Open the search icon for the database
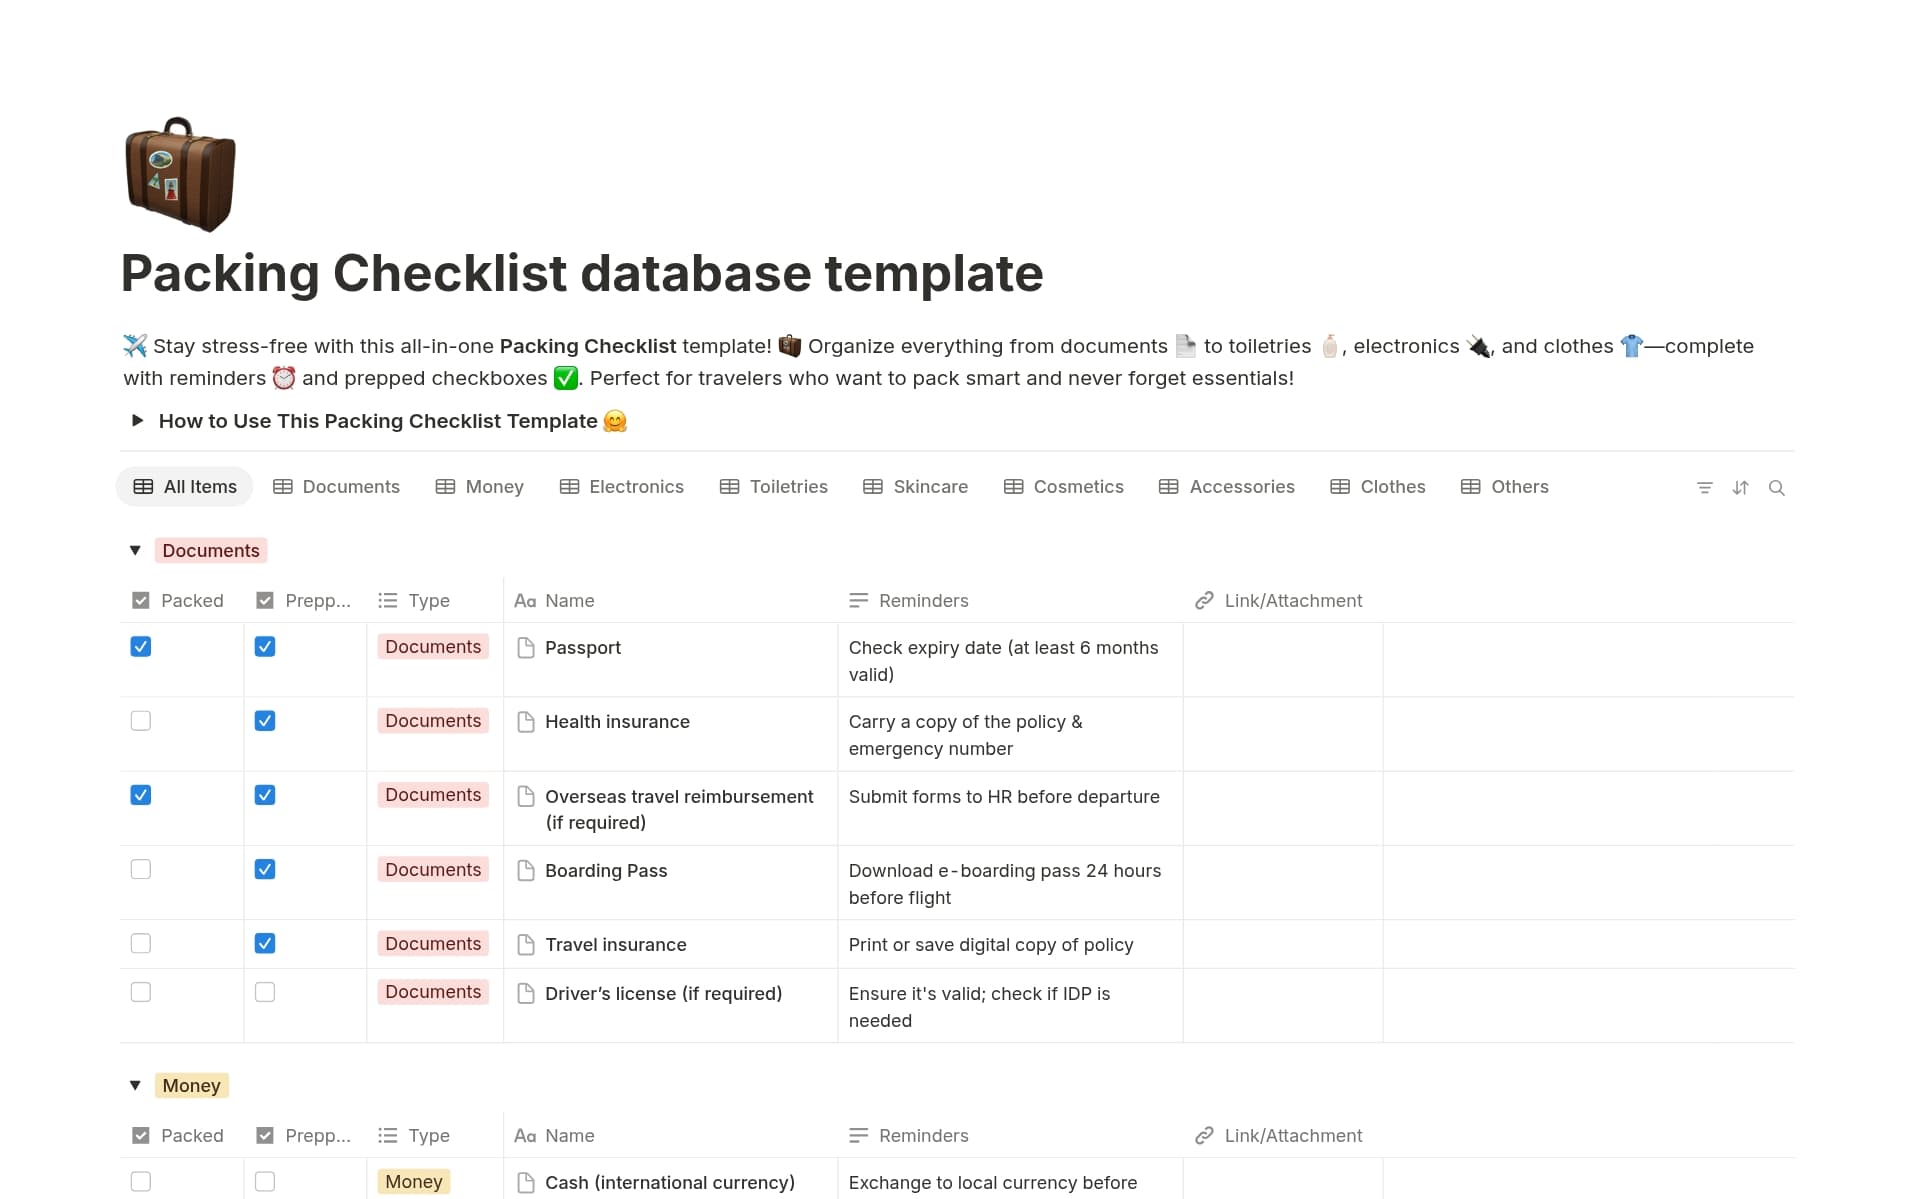This screenshot has width=1920, height=1199. tap(1778, 487)
